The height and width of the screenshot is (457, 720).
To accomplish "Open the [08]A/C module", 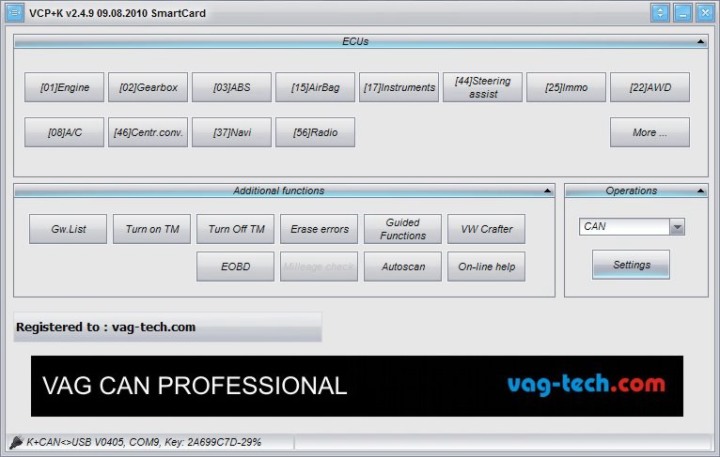I will [64, 132].
